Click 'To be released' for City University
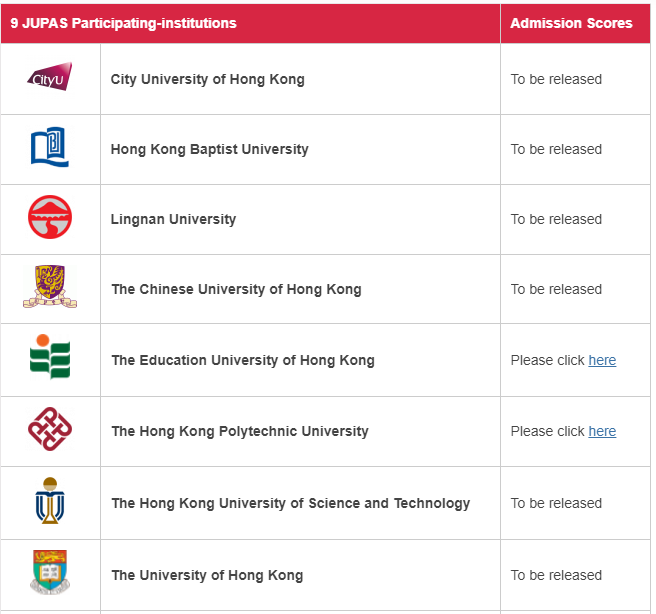Image resolution: width=656 pixels, height=614 pixels. click(556, 79)
